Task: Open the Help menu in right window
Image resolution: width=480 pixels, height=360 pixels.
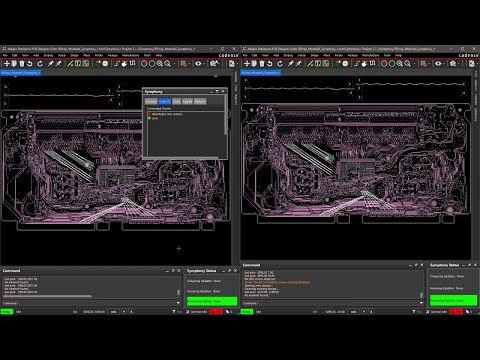Action: tap(398, 55)
